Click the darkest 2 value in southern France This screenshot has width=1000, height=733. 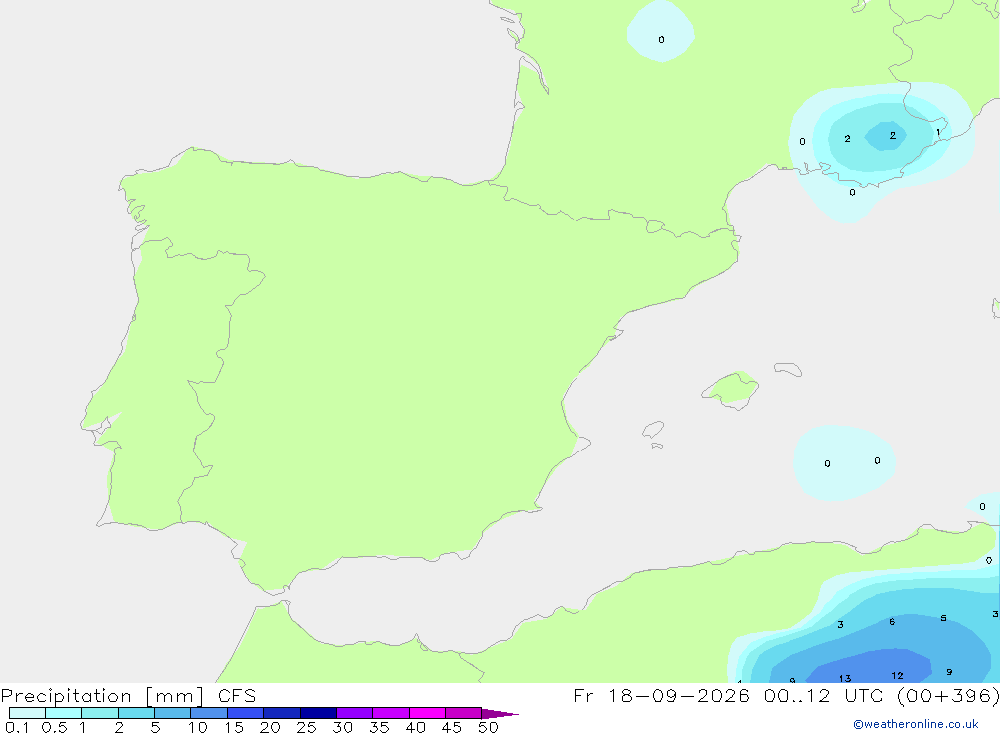(x=893, y=135)
